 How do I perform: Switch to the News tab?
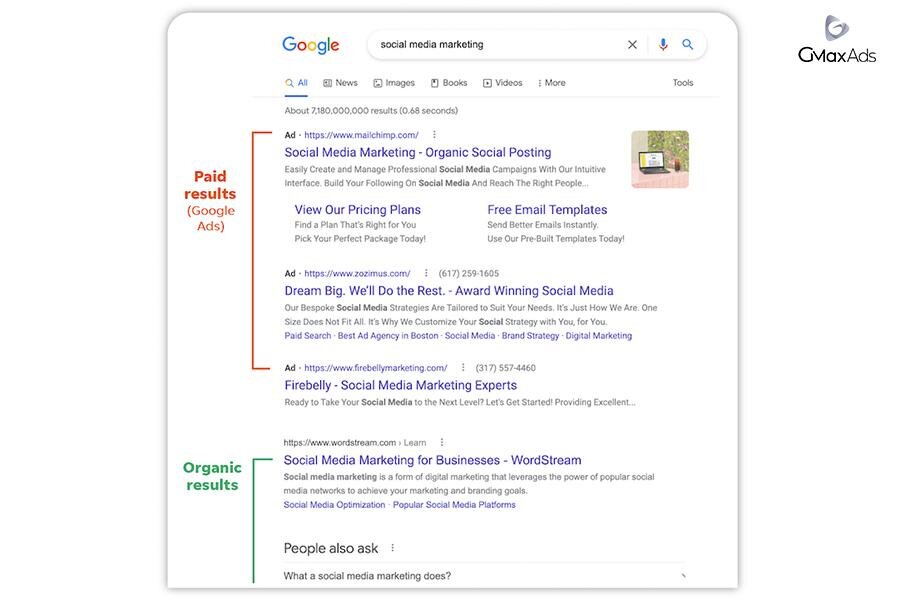(x=341, y=83)
